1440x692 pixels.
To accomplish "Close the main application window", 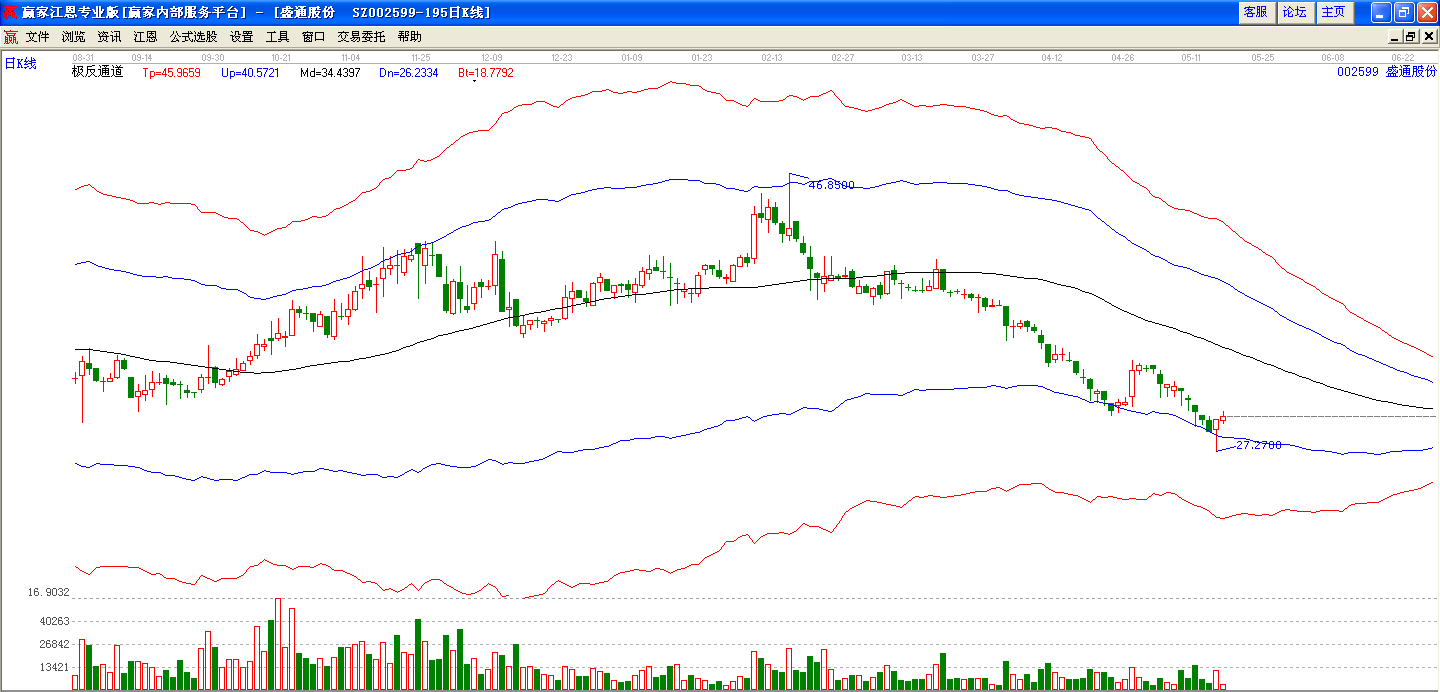I will tap(1426, 12).
